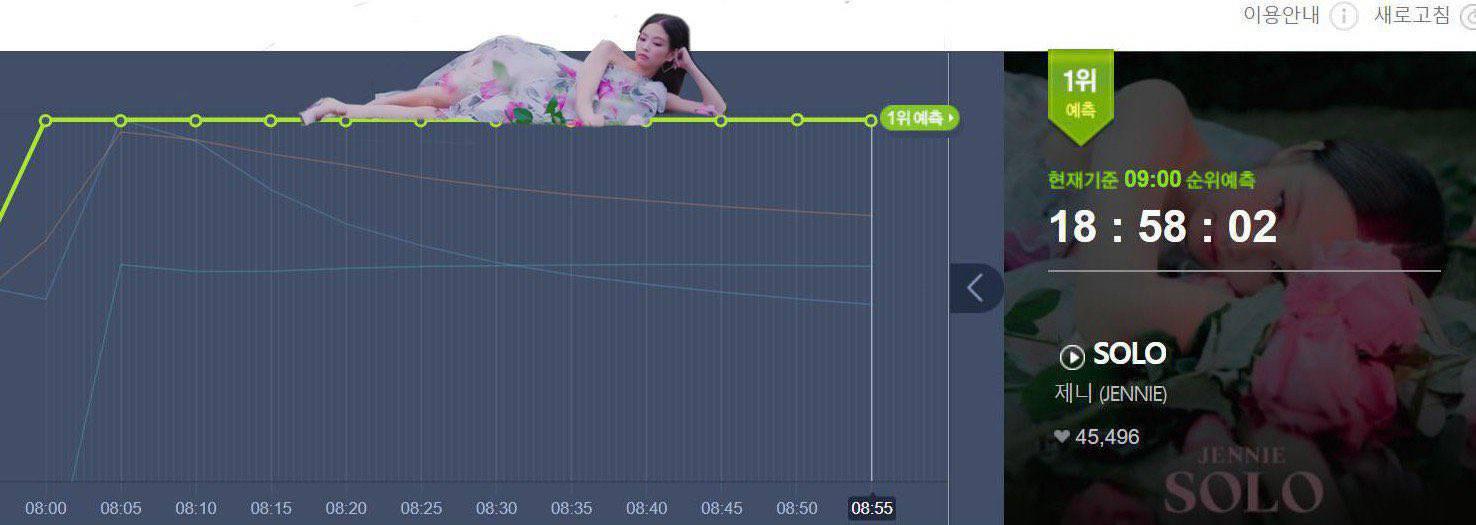The width and height of the screenshot is (1476, 525).
Task: Select the 08:55 highlighted time label
Action: pyautogui.click(x=871, y=508)
